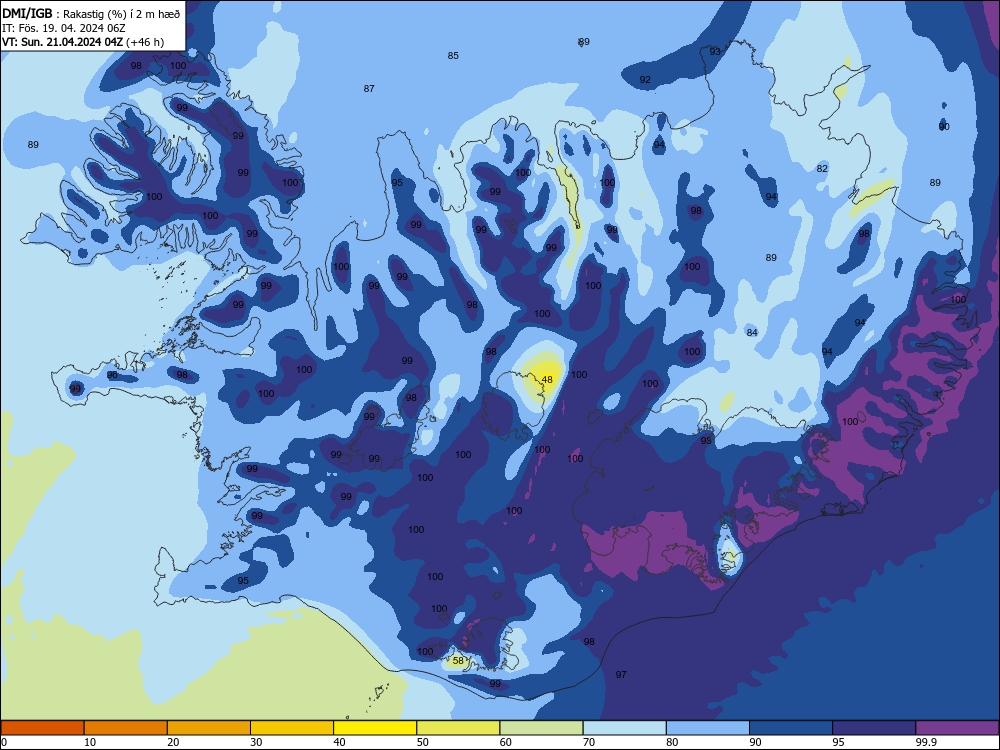This screenshot has height=750, width=1000.
Task: Pick the 50–60 pale yellow legend swatch
Action: coord(458,728)
